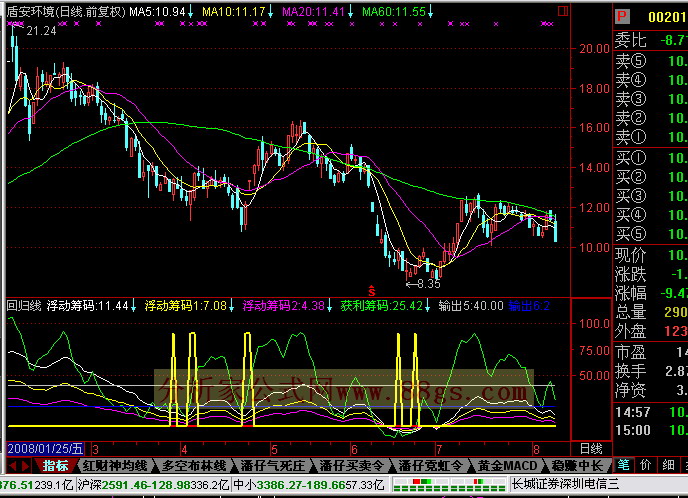The height and width of the screenshot is (498, 688).
Task: Click the 15:00 tick entry
Action: 651,430
